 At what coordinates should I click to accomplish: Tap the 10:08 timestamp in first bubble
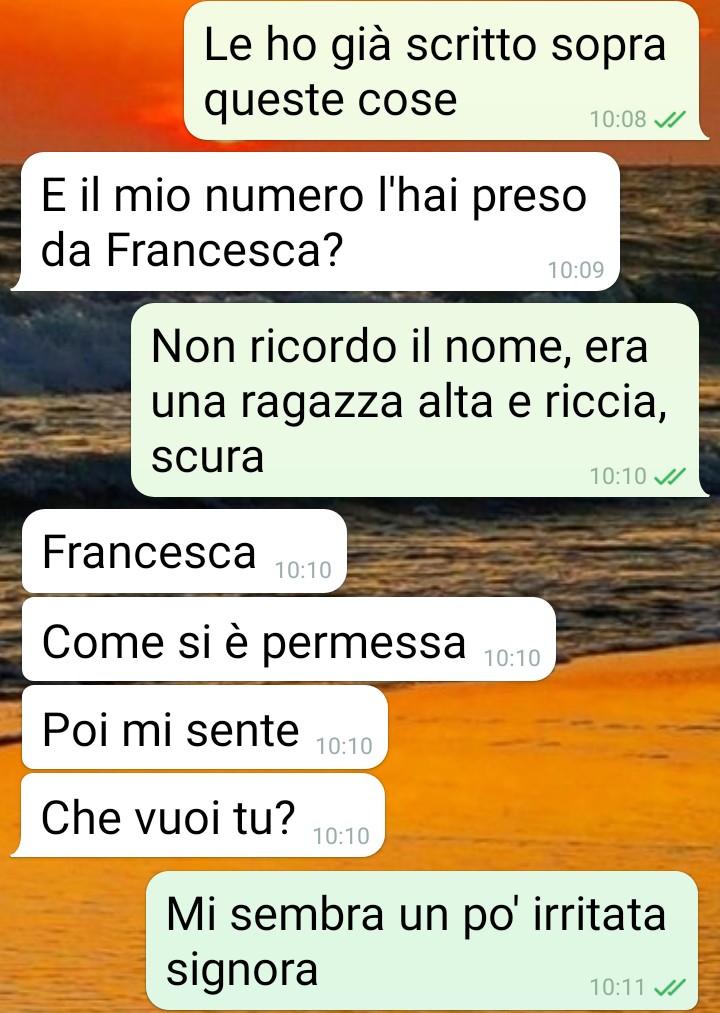[x=618, y=119]
